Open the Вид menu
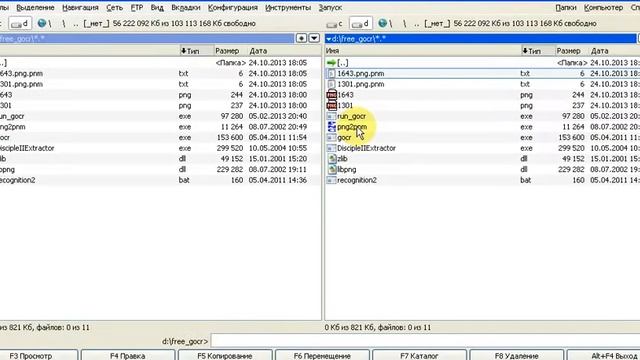 pos(157,7)
